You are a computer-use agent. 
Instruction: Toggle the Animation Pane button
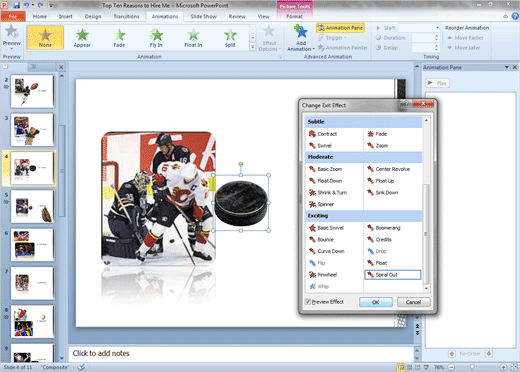[340, 28]
